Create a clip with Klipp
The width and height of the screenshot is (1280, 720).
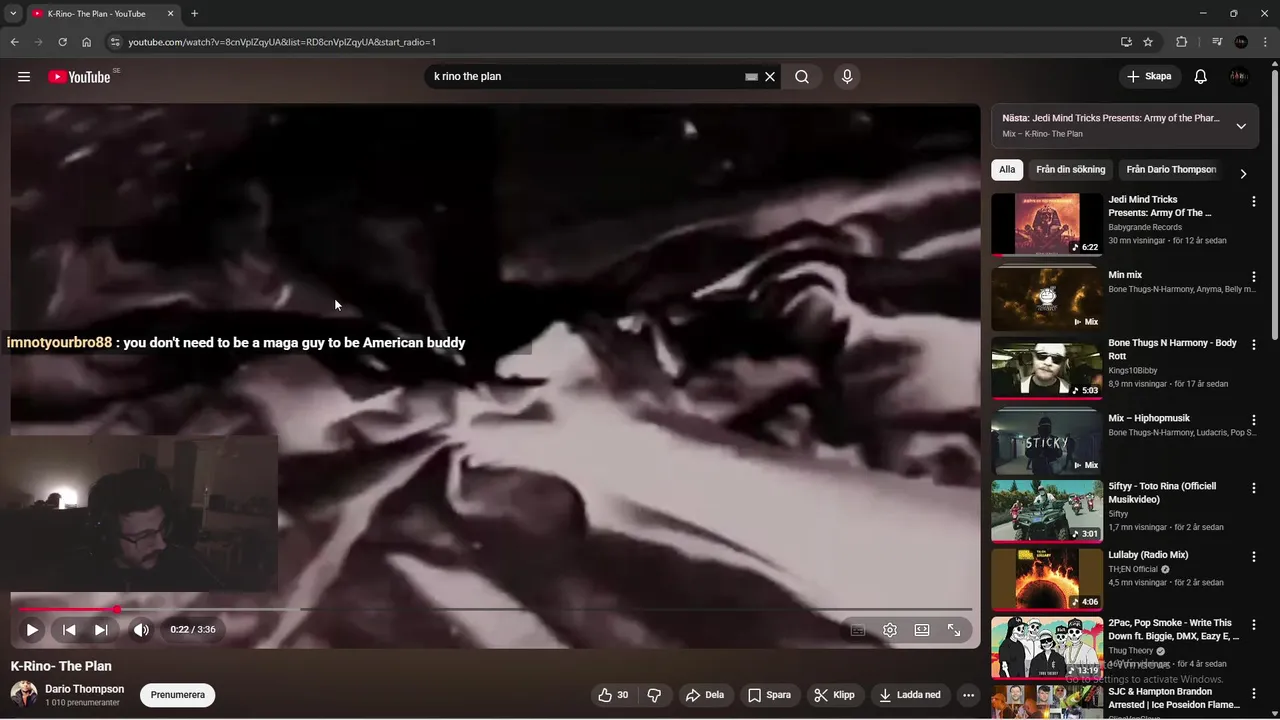click(834, 695)
